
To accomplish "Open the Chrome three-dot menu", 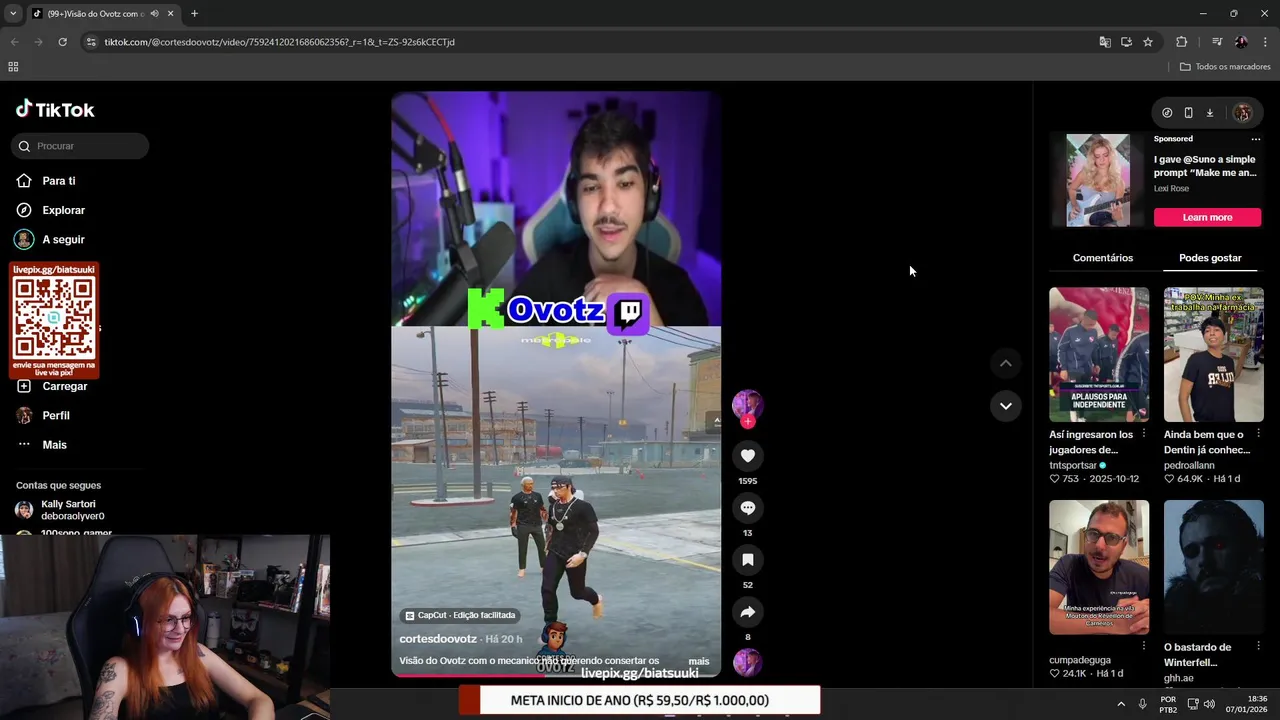I will click(x=1265, y=42).
